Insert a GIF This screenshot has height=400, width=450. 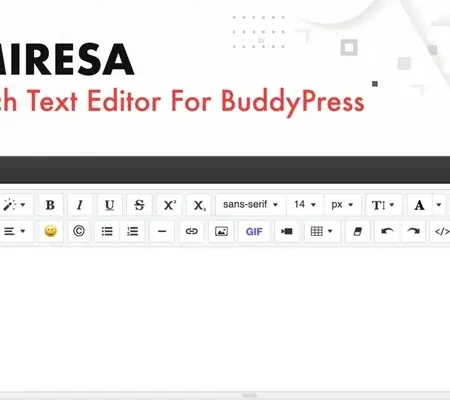(x=254, y=231)
